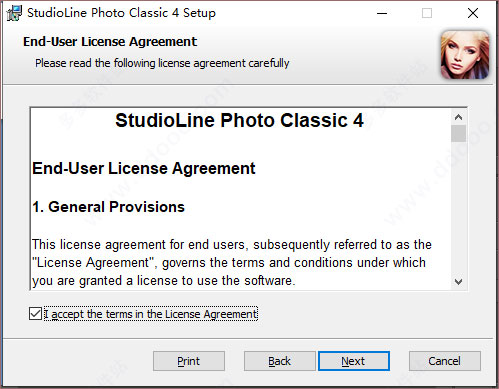This screenshot has width=499, height=389.
Task: Click the 'StudioLine Photo Classic 4' license heading
Action: [x=239, y=120]
